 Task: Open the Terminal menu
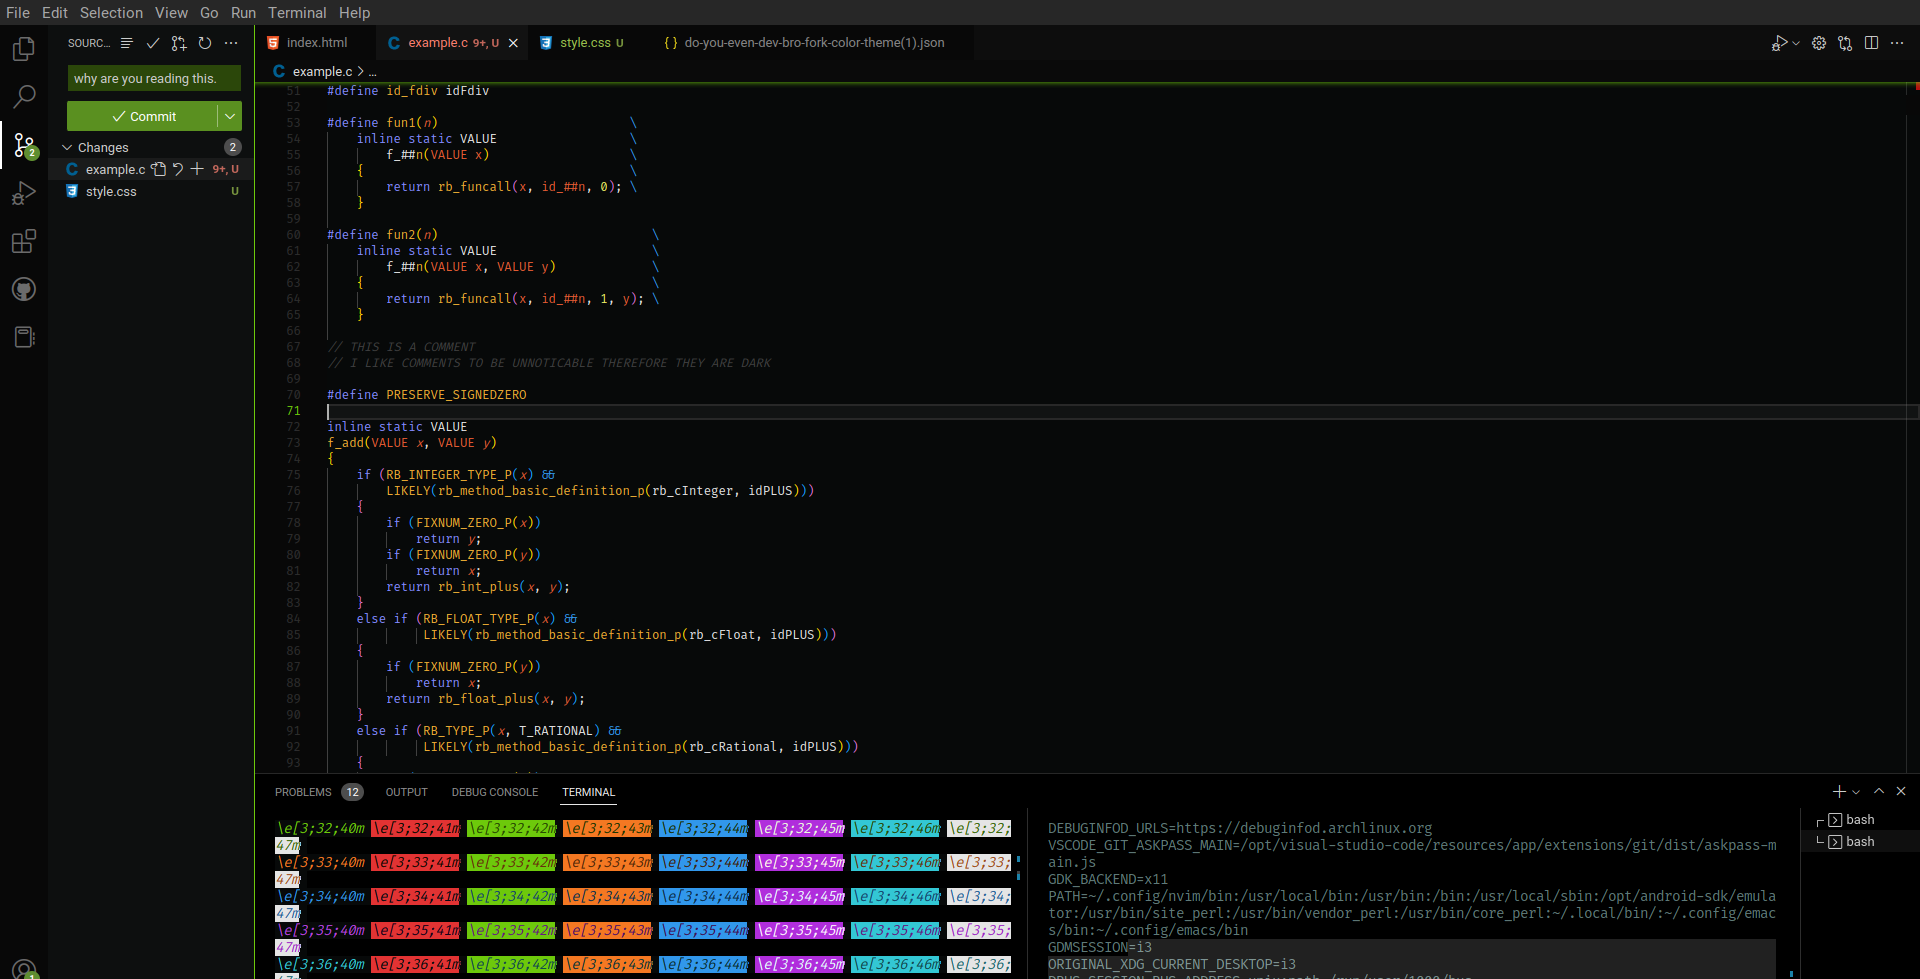coord(297,12)
